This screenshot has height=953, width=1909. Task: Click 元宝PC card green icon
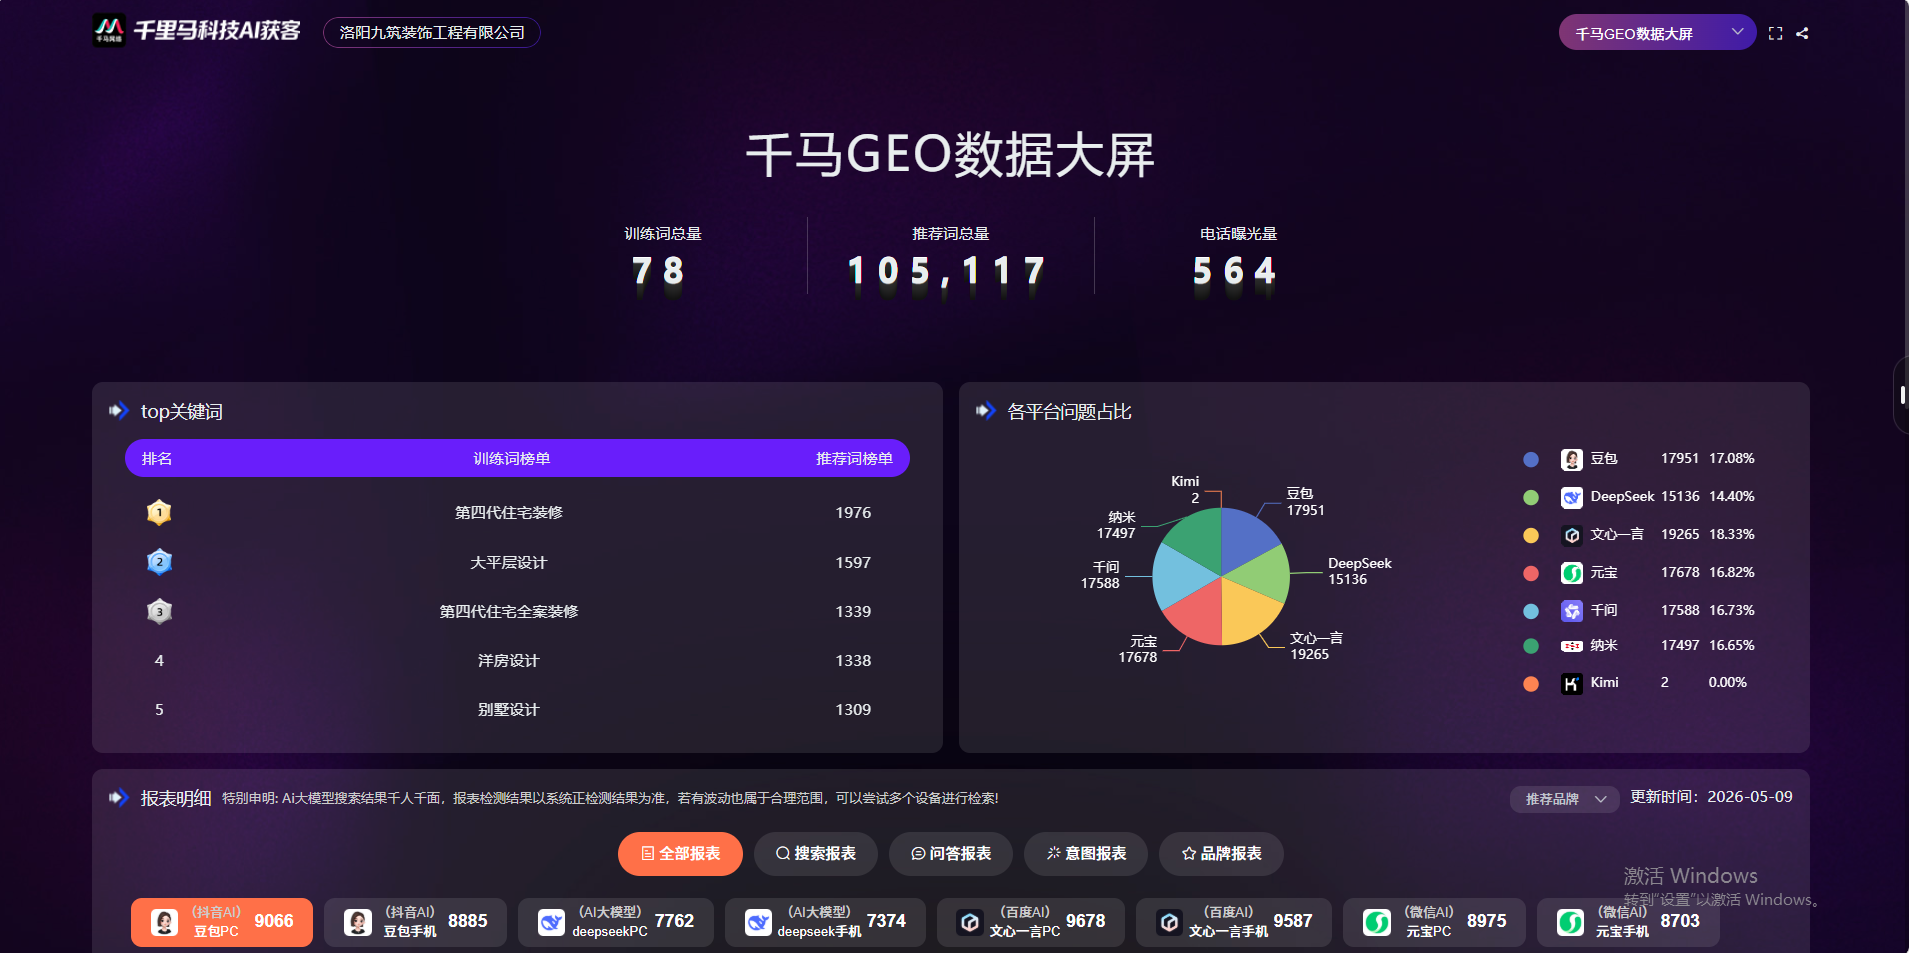pyautogui.click(x=1377, y=922)
